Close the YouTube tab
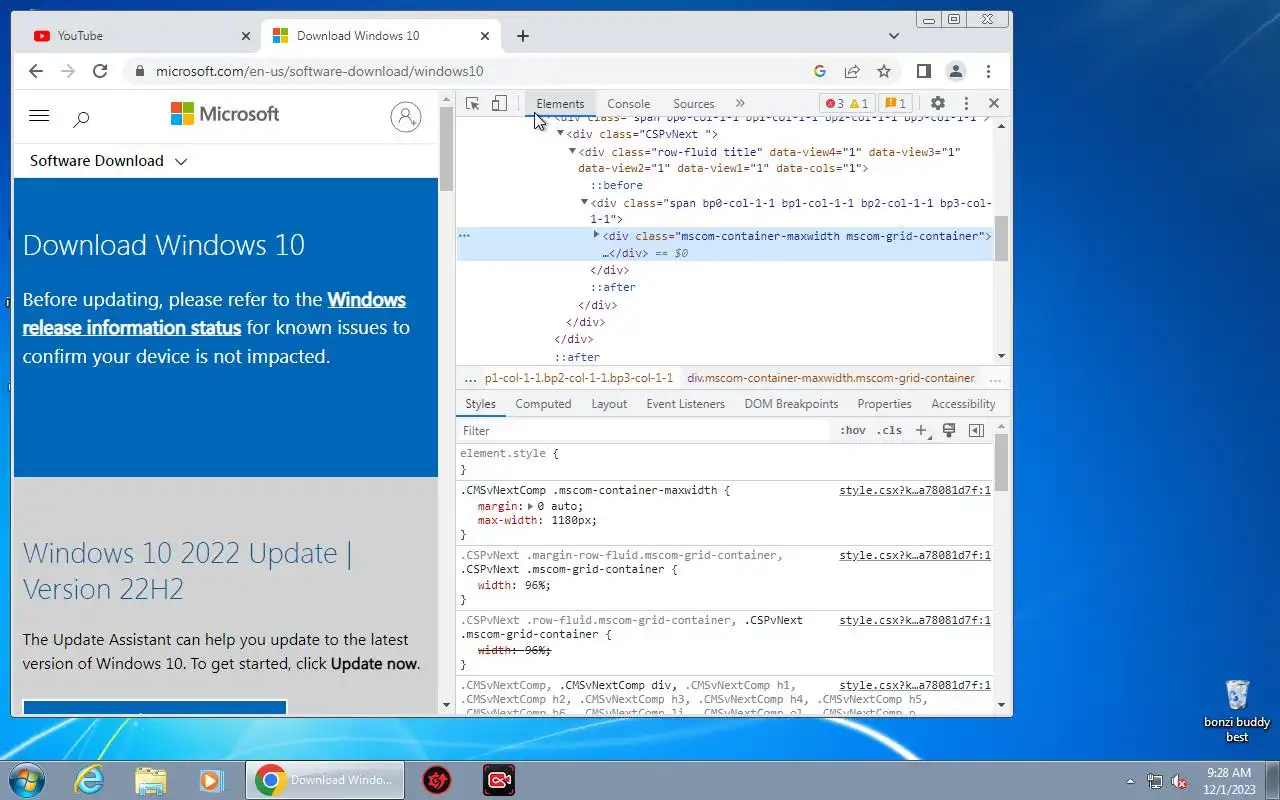 tap(246, 36)
